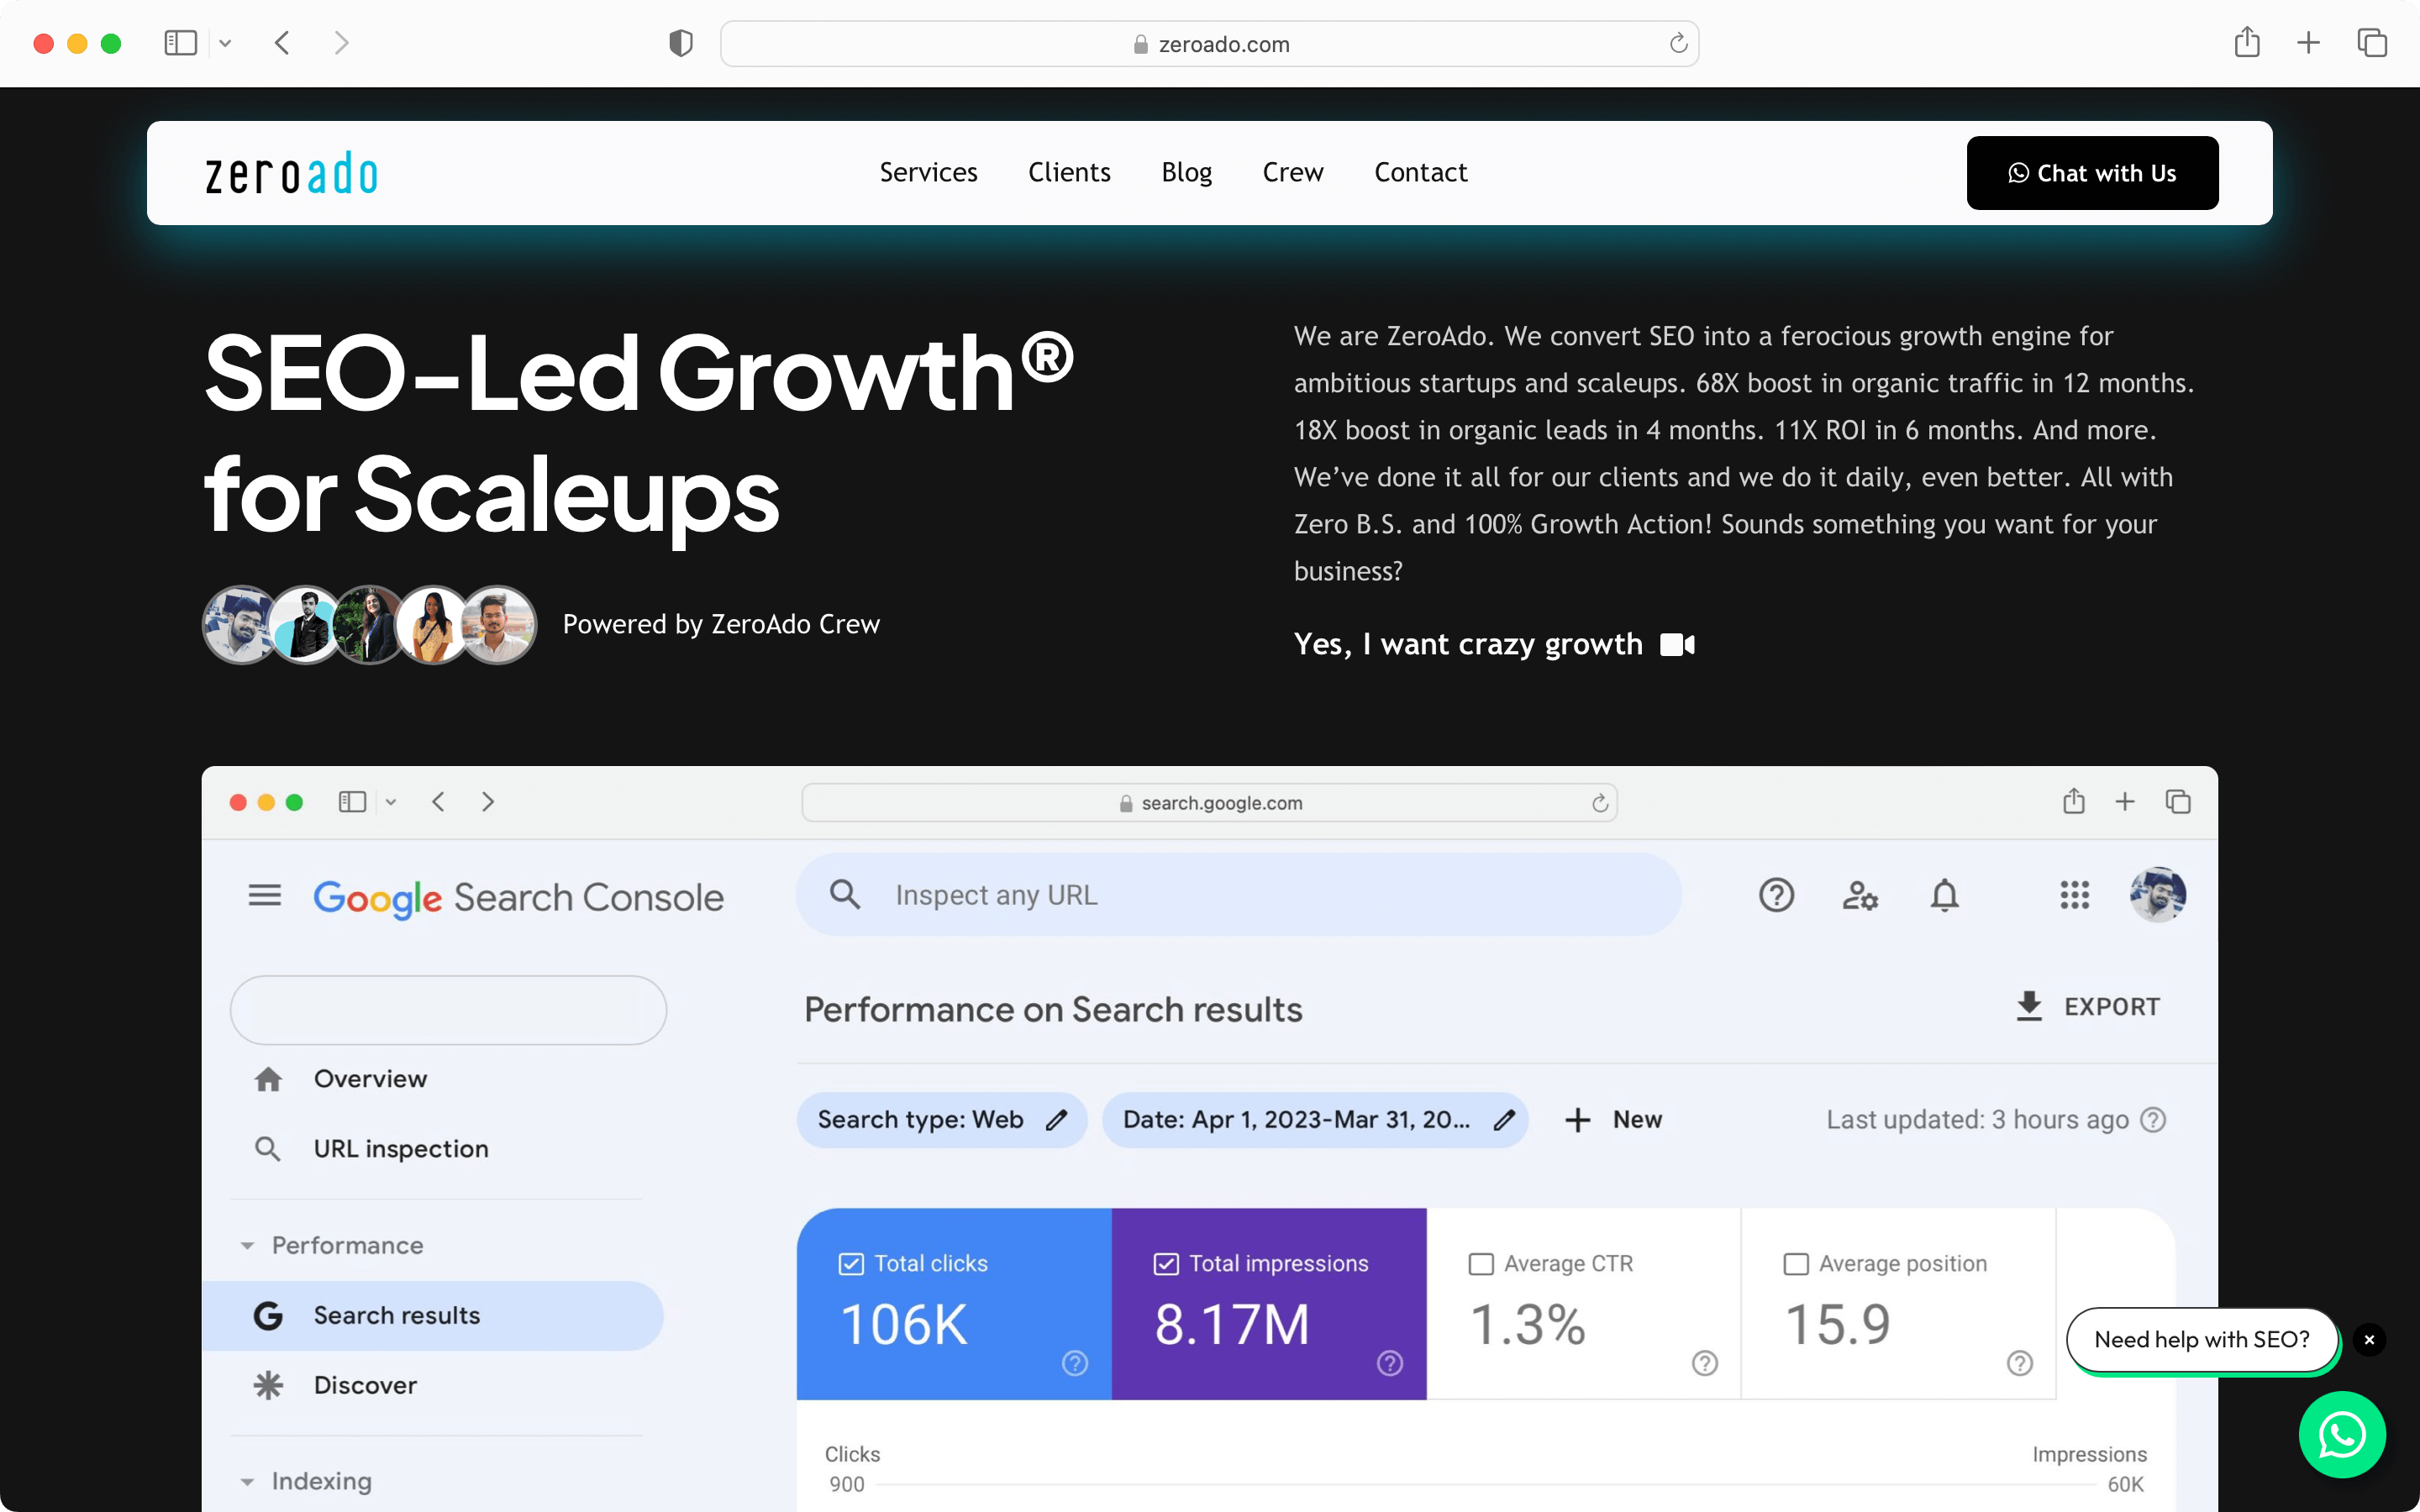Open user settings icon in Search Console
The width and height of the screenshot is (2420, 1512).
click(x=1860, y=895)
